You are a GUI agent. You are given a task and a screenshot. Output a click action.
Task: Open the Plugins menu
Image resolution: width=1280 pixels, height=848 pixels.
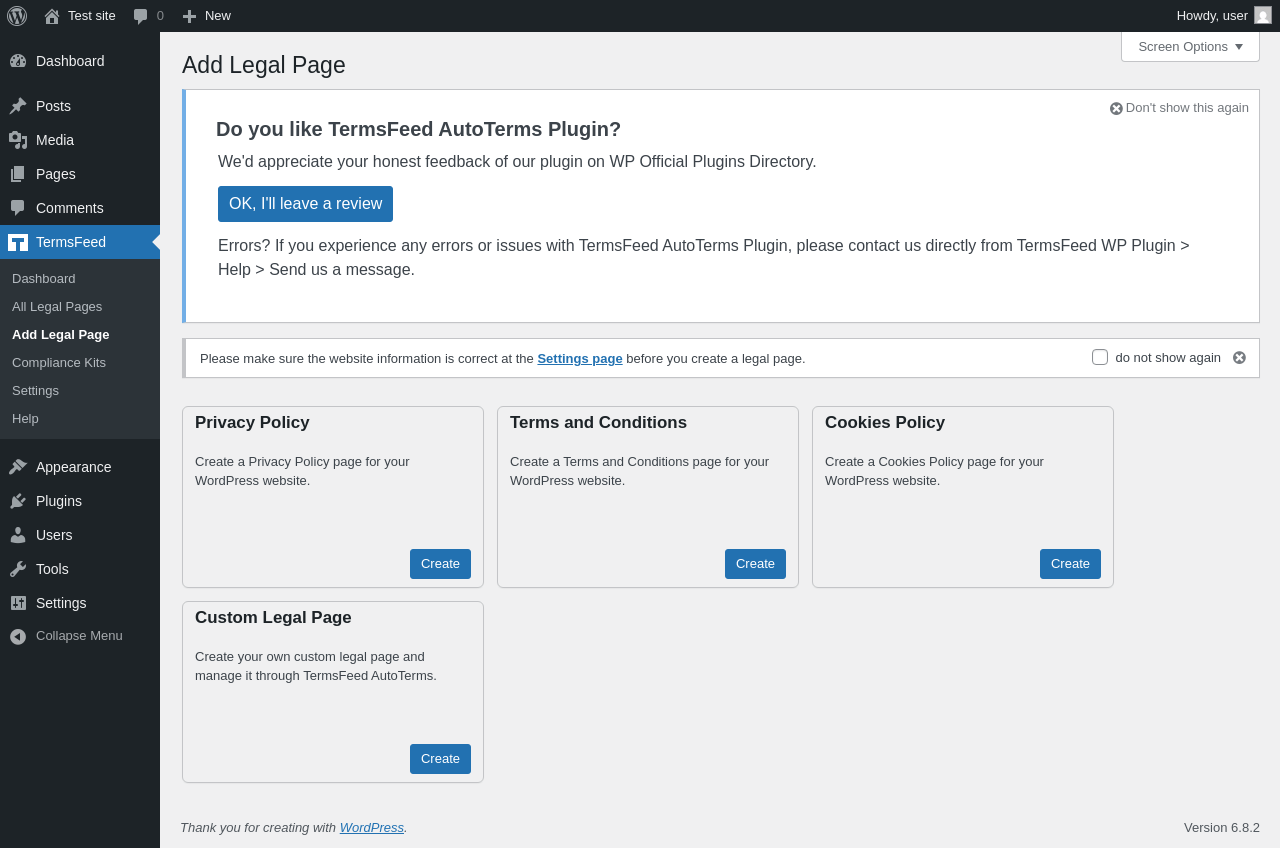click(80, 501)
